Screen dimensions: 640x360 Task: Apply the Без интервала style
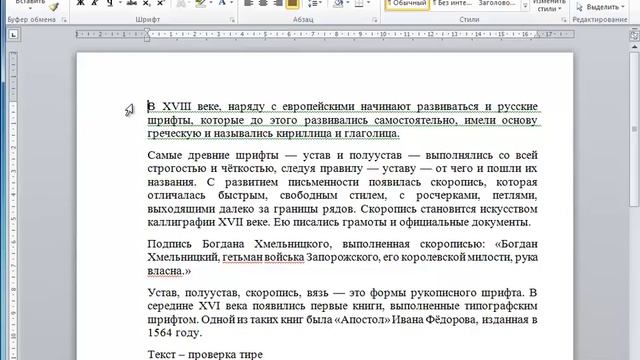(452, 3)
